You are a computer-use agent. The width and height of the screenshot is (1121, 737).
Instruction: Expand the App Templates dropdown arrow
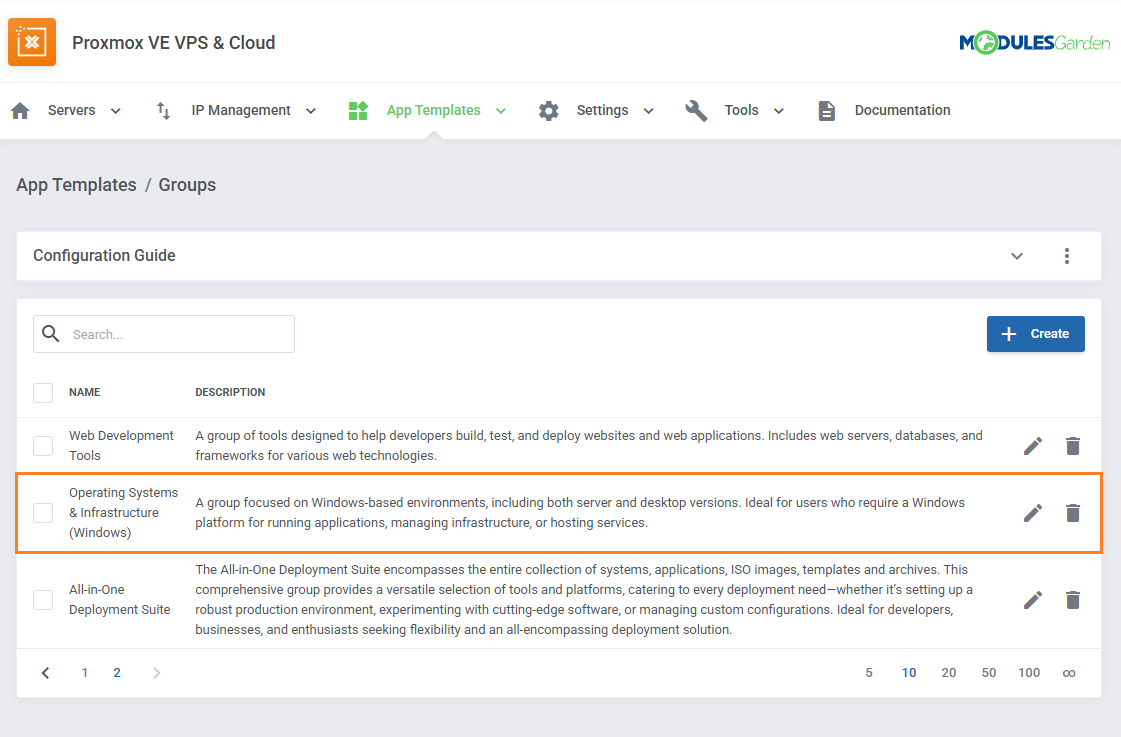pos(500,111)
